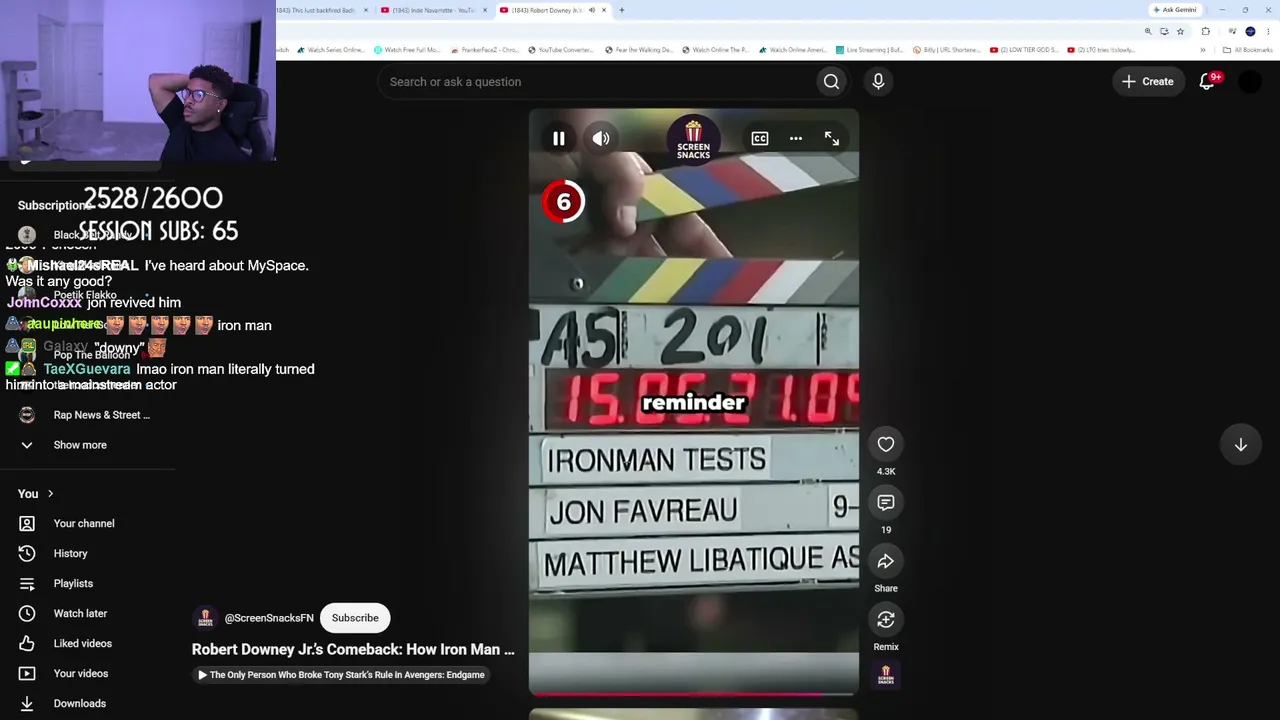Screen dimensions: 1280x720
Task: Open the 'Fear the Walking De...' bookmark
Action: pyautogui.click(x=640, y=50)
